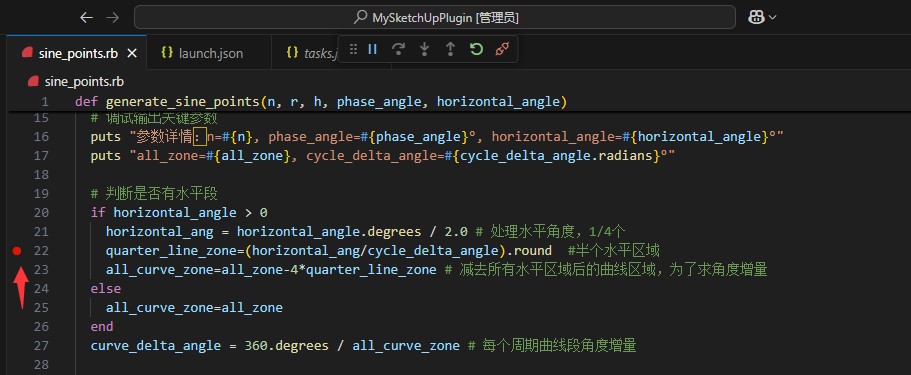Viewport: 911px width, 375px height.
Task: Close the sine_points.rb tab
Action: click(x=132, y=53)
